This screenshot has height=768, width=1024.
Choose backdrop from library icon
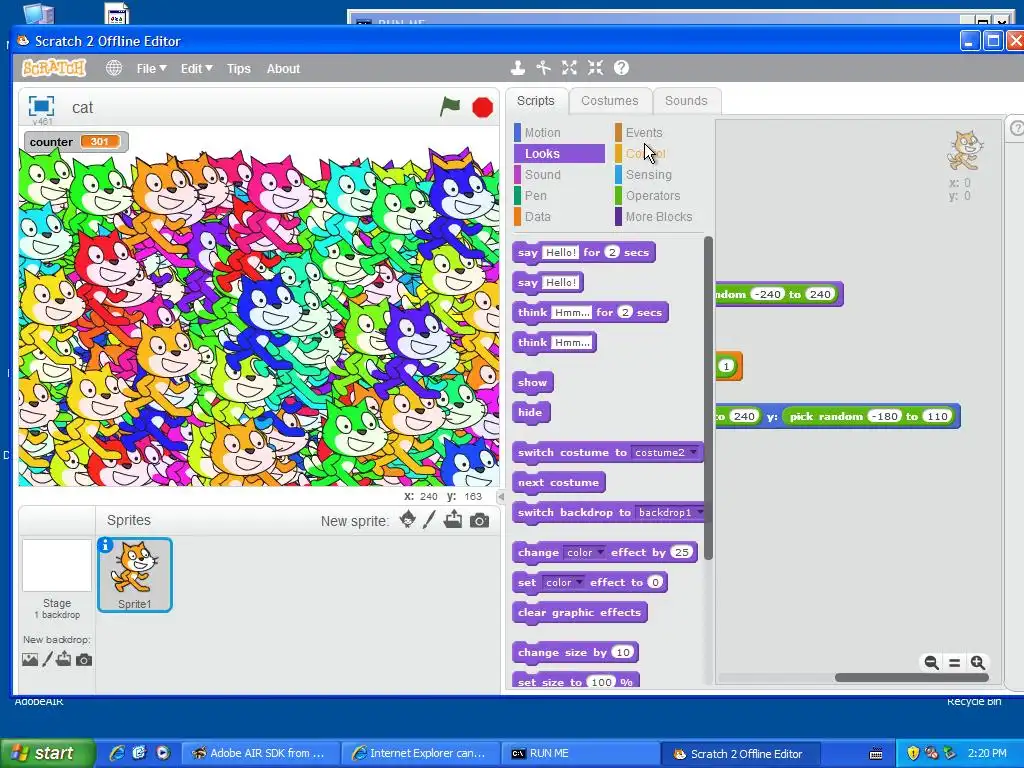pyautogui.click(x=30, y=660)
